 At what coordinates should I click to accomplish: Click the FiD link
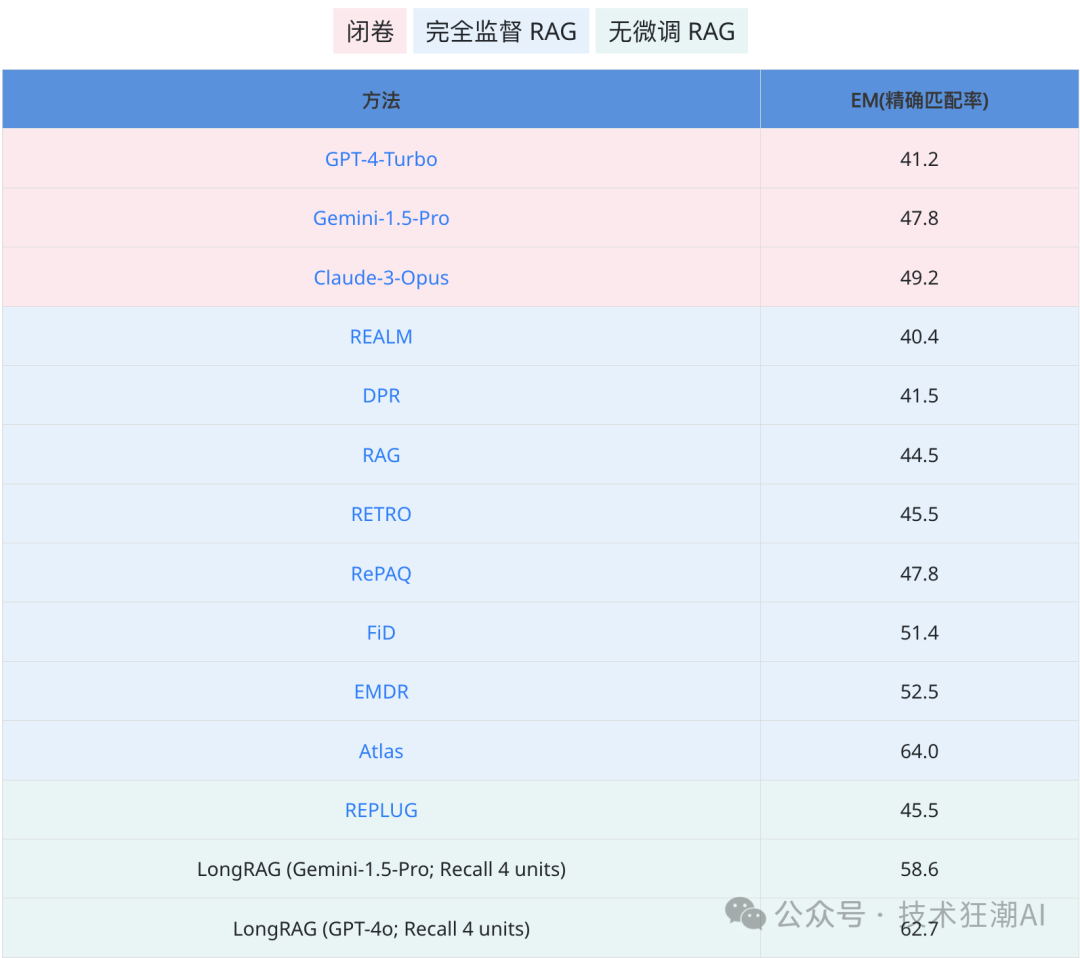(x=381, y=633)
